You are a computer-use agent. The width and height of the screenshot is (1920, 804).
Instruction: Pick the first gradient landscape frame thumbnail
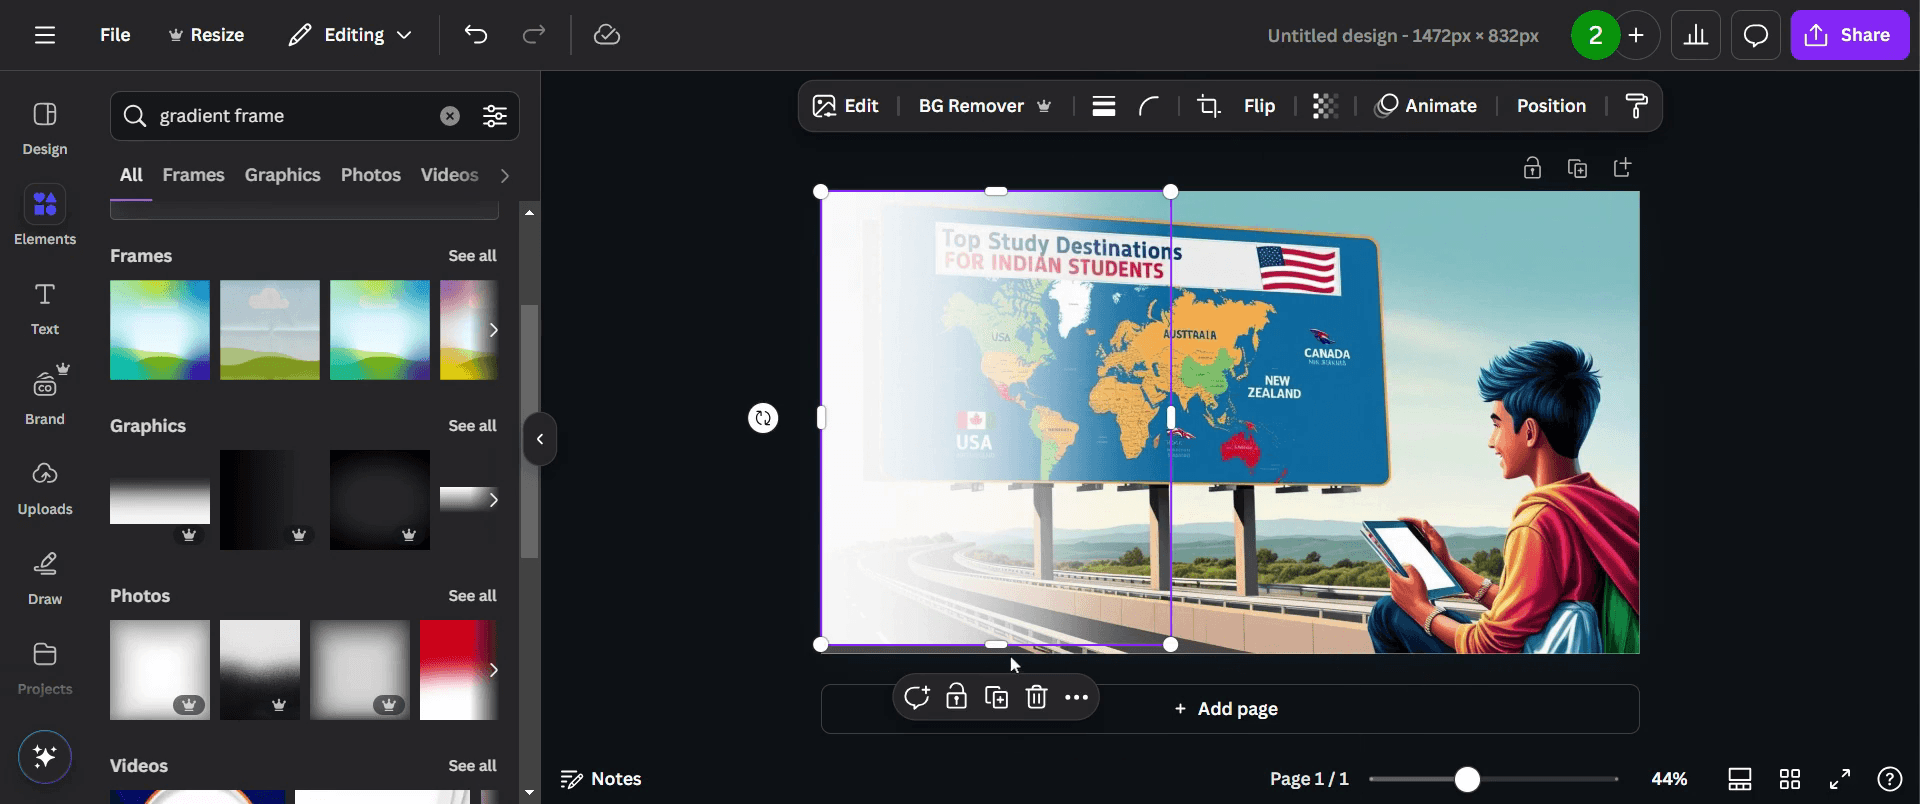tap(160, 330)
